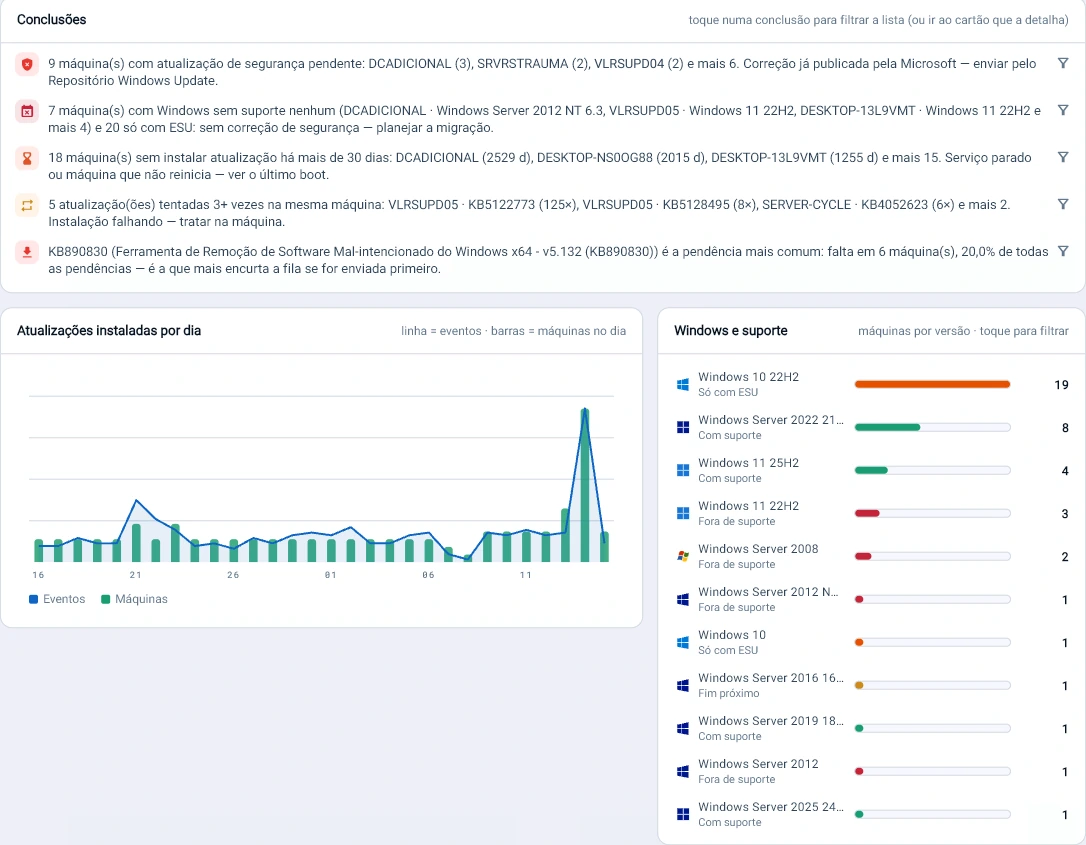
Task: Click the Atualizações instaladas por dia title
Action: click(109, 331)
